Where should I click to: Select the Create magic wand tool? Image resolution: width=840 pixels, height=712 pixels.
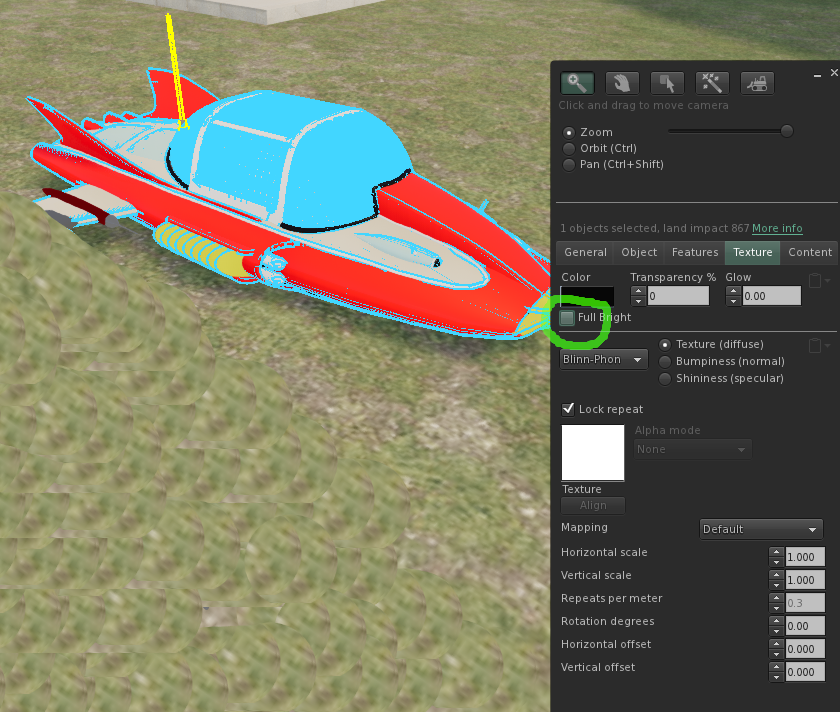[711, 83]
